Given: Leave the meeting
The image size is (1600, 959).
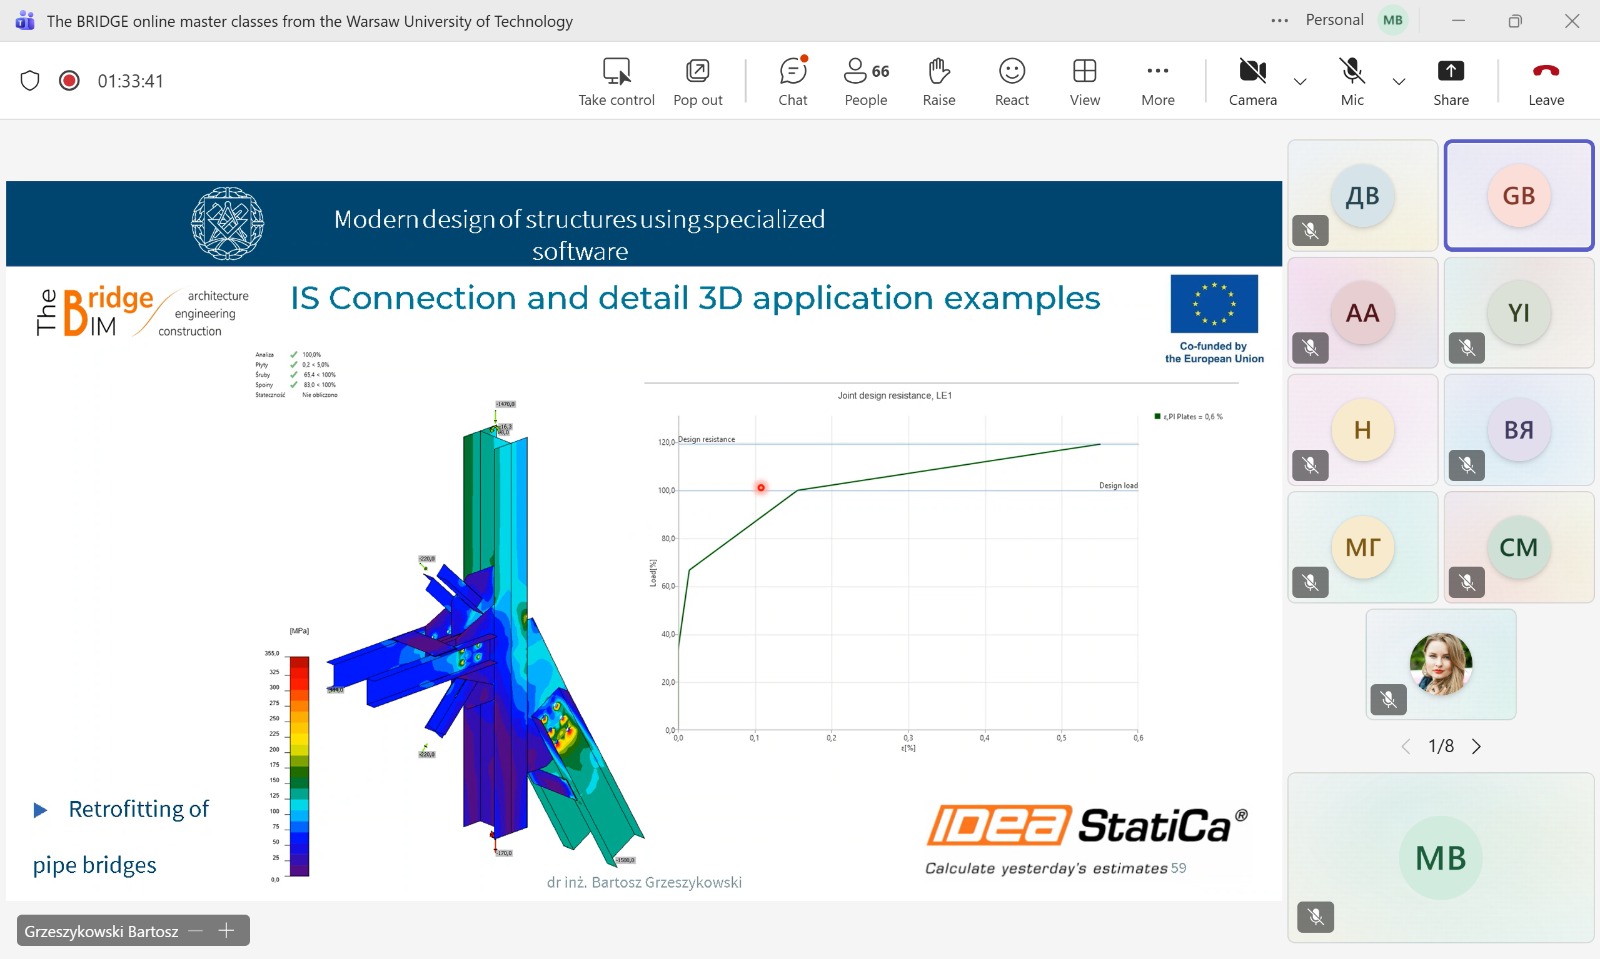Looking at the screenshot, I should point(1545,81).
